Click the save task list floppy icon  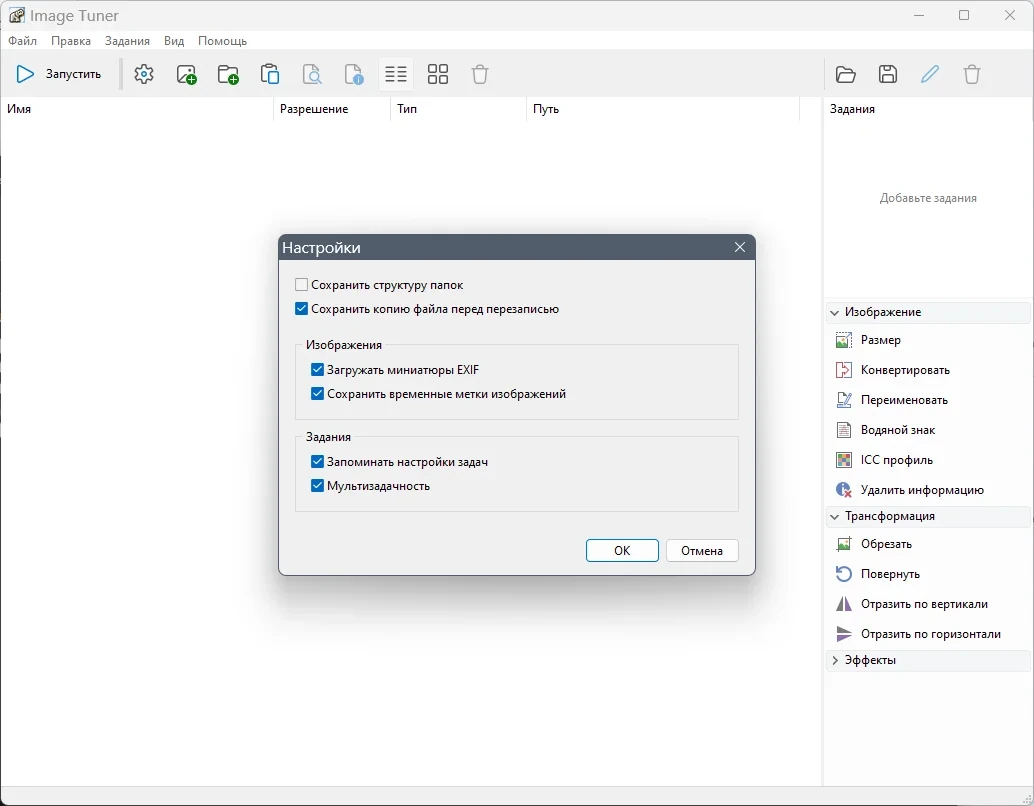[888, 74]
